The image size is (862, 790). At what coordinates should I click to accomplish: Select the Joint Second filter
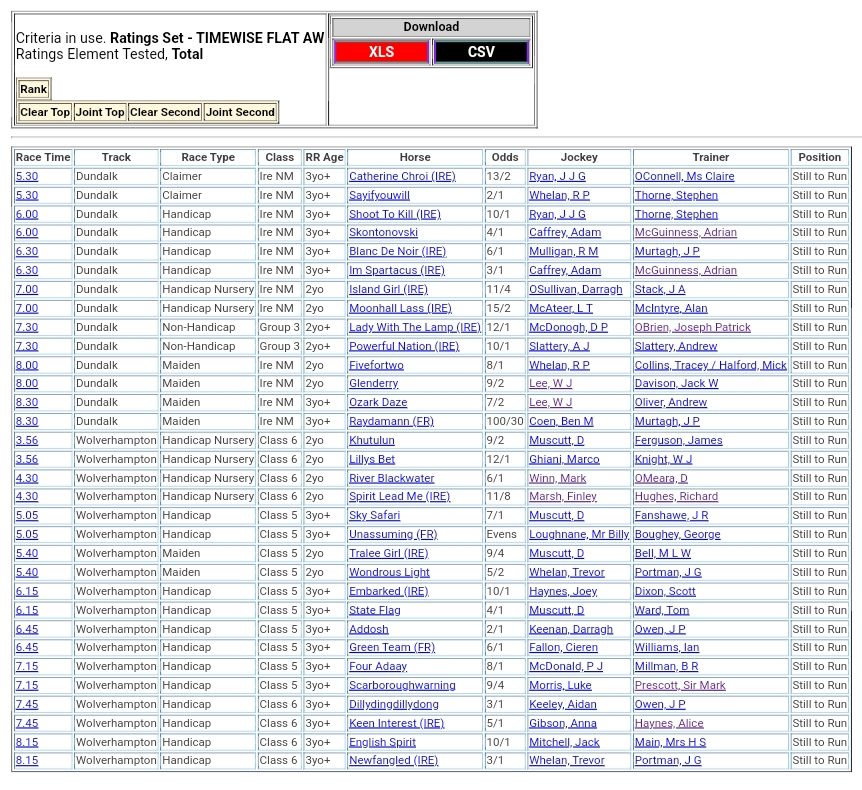coord(240,112)
